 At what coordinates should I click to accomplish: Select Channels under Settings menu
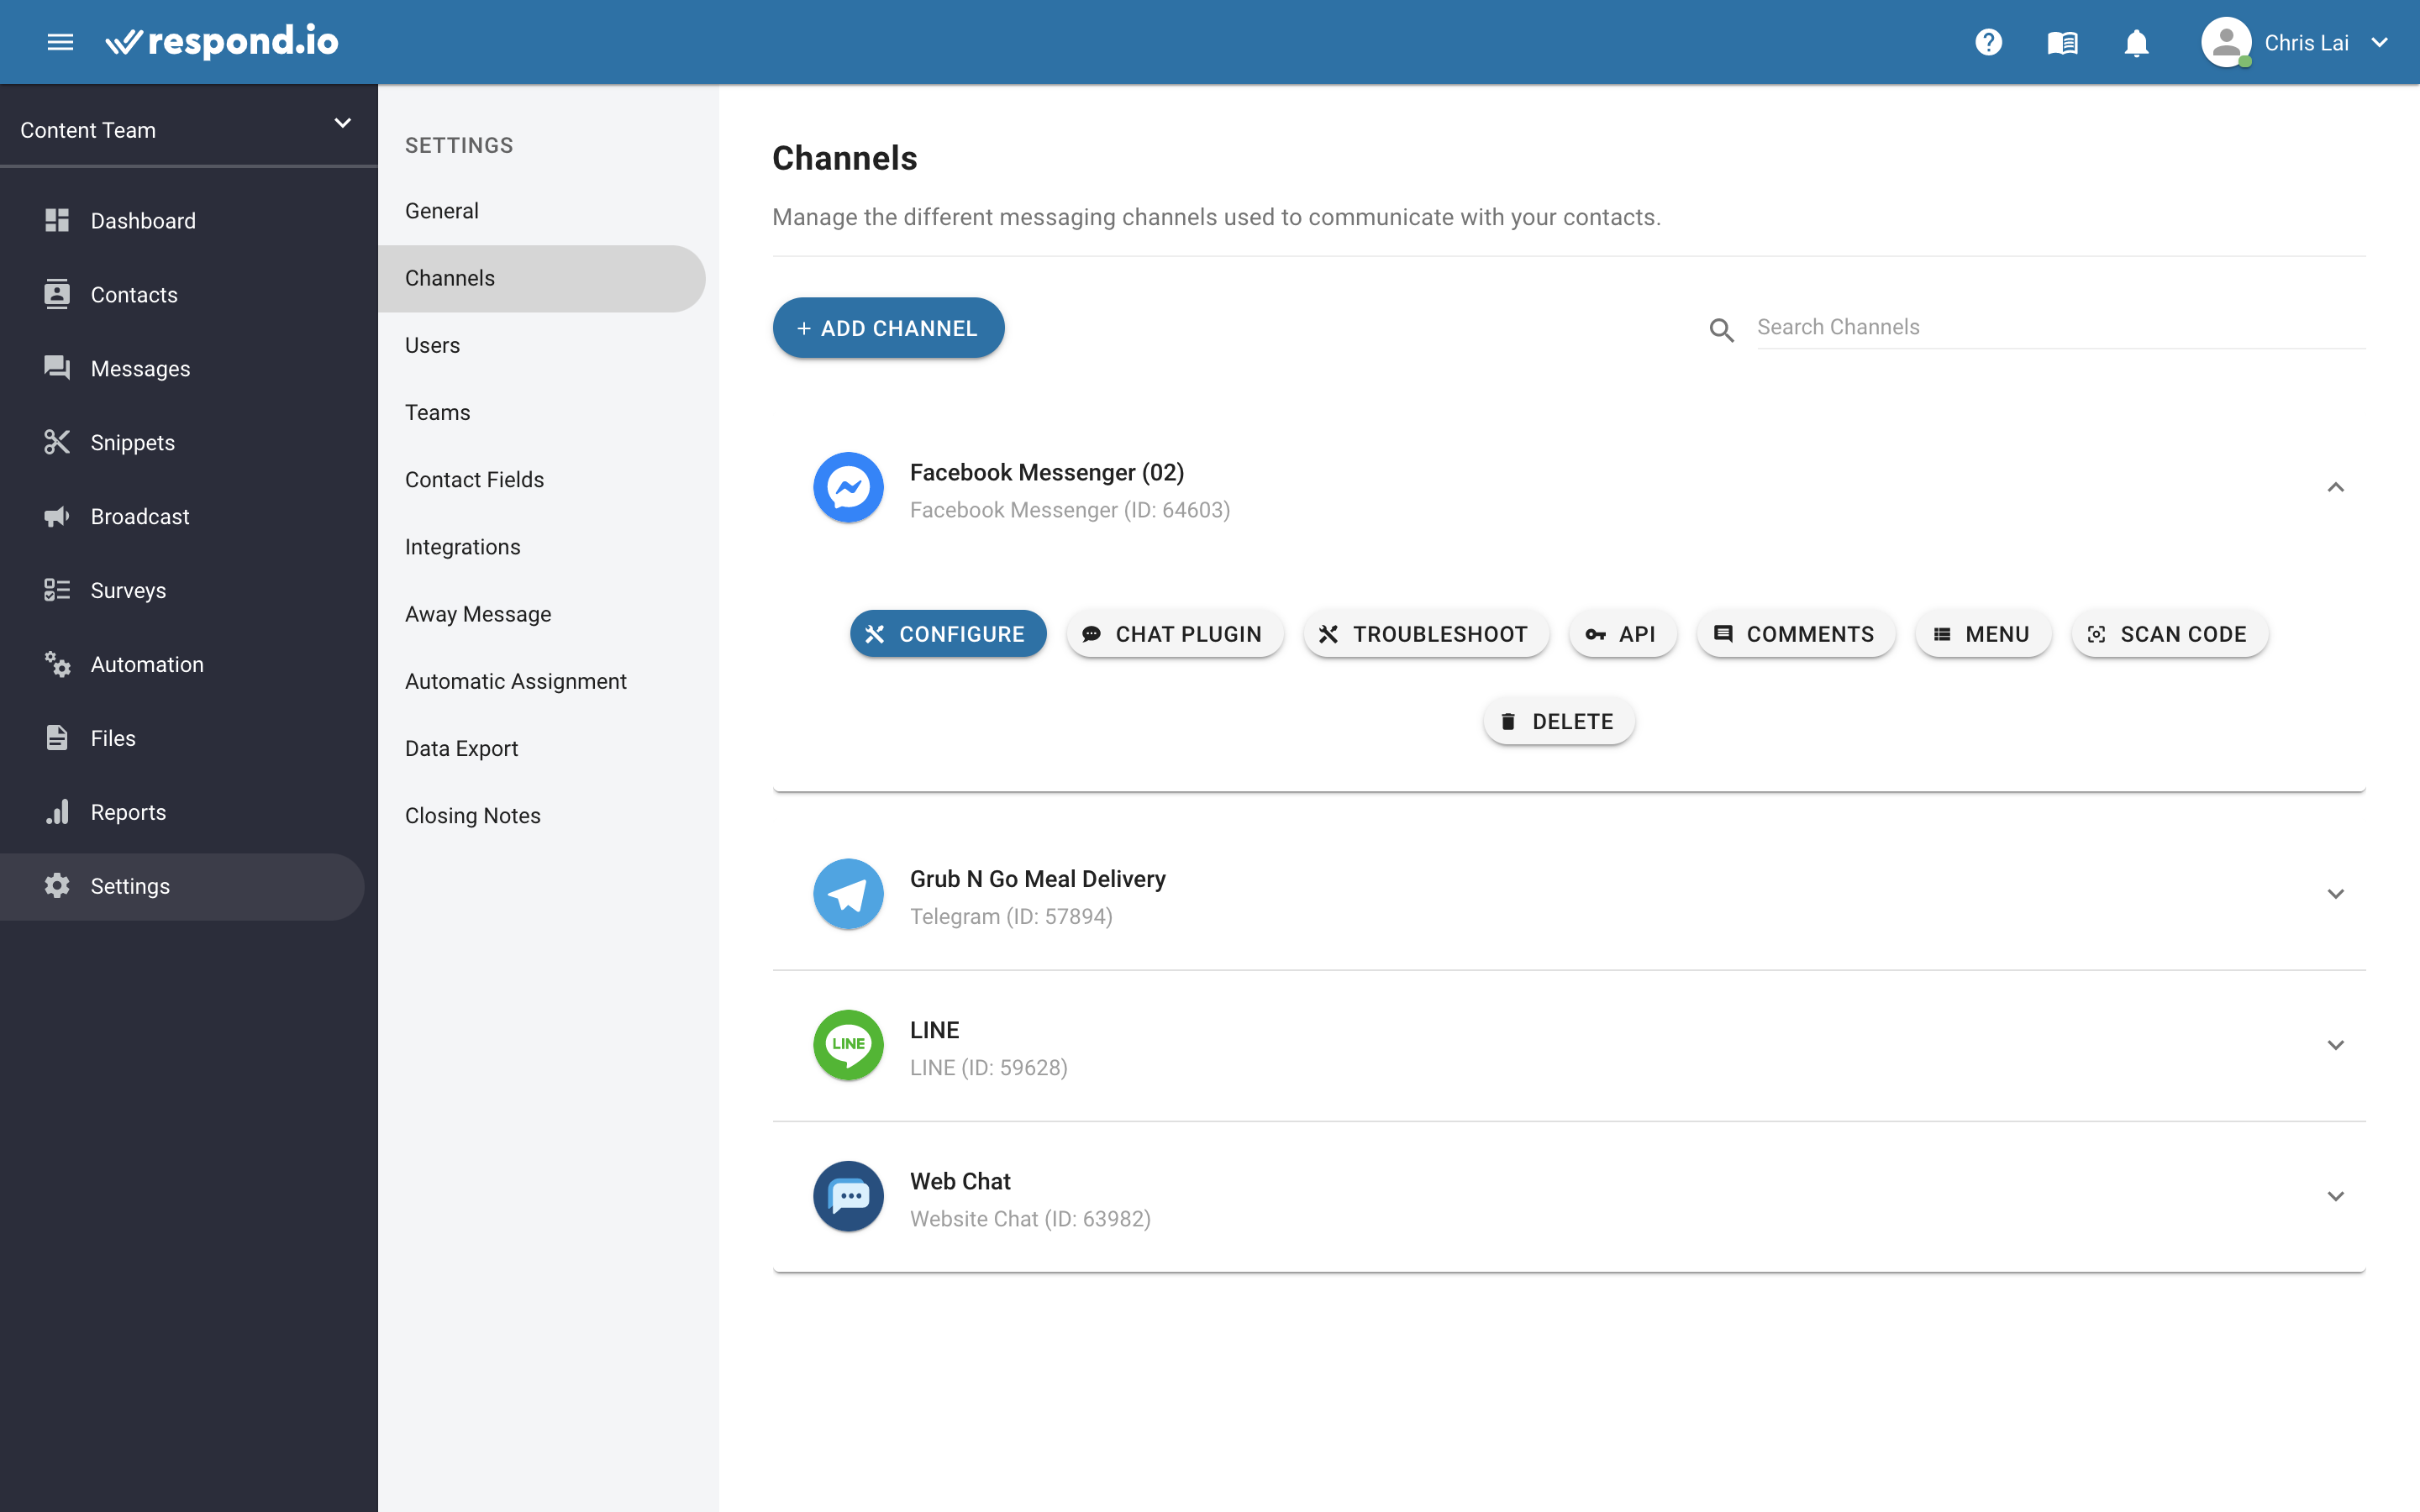[x=450, y=277]
